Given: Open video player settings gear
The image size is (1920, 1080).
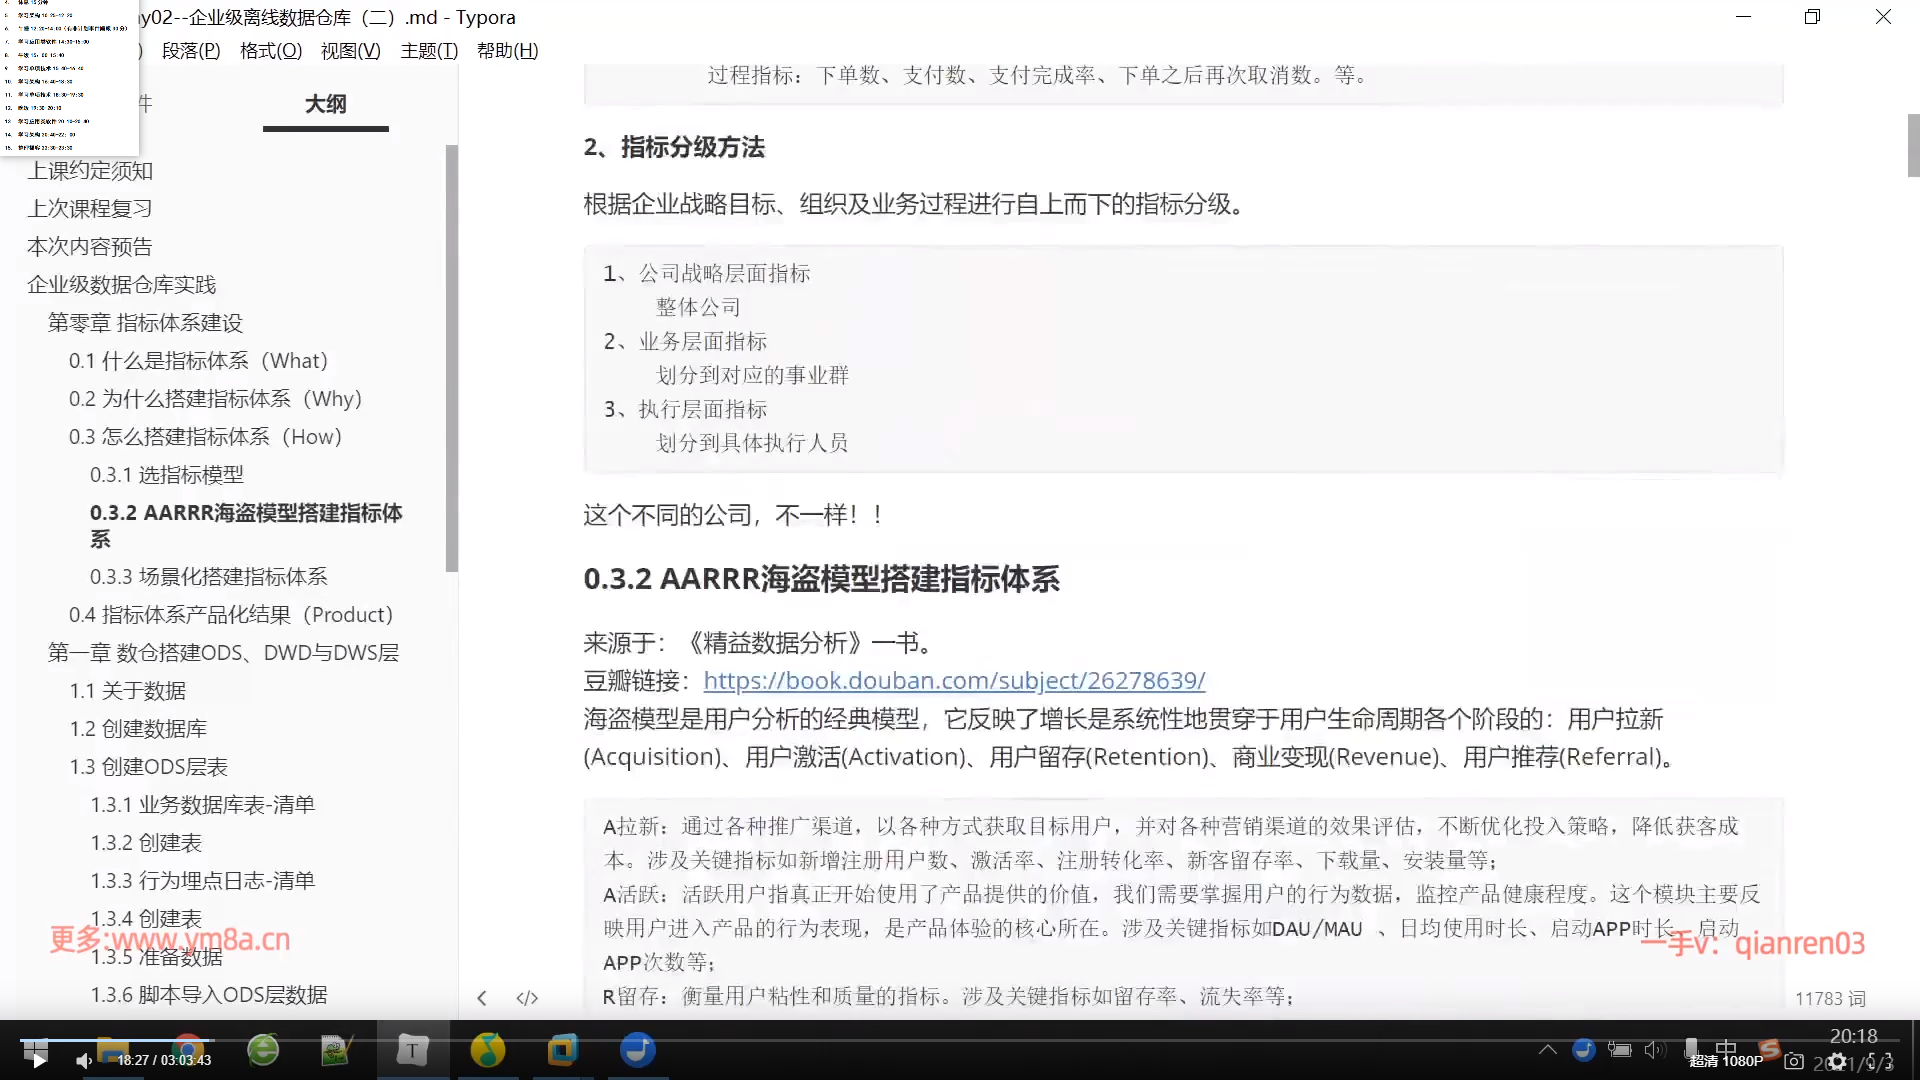Looking at the screenshot, I should (1837, 1061).
